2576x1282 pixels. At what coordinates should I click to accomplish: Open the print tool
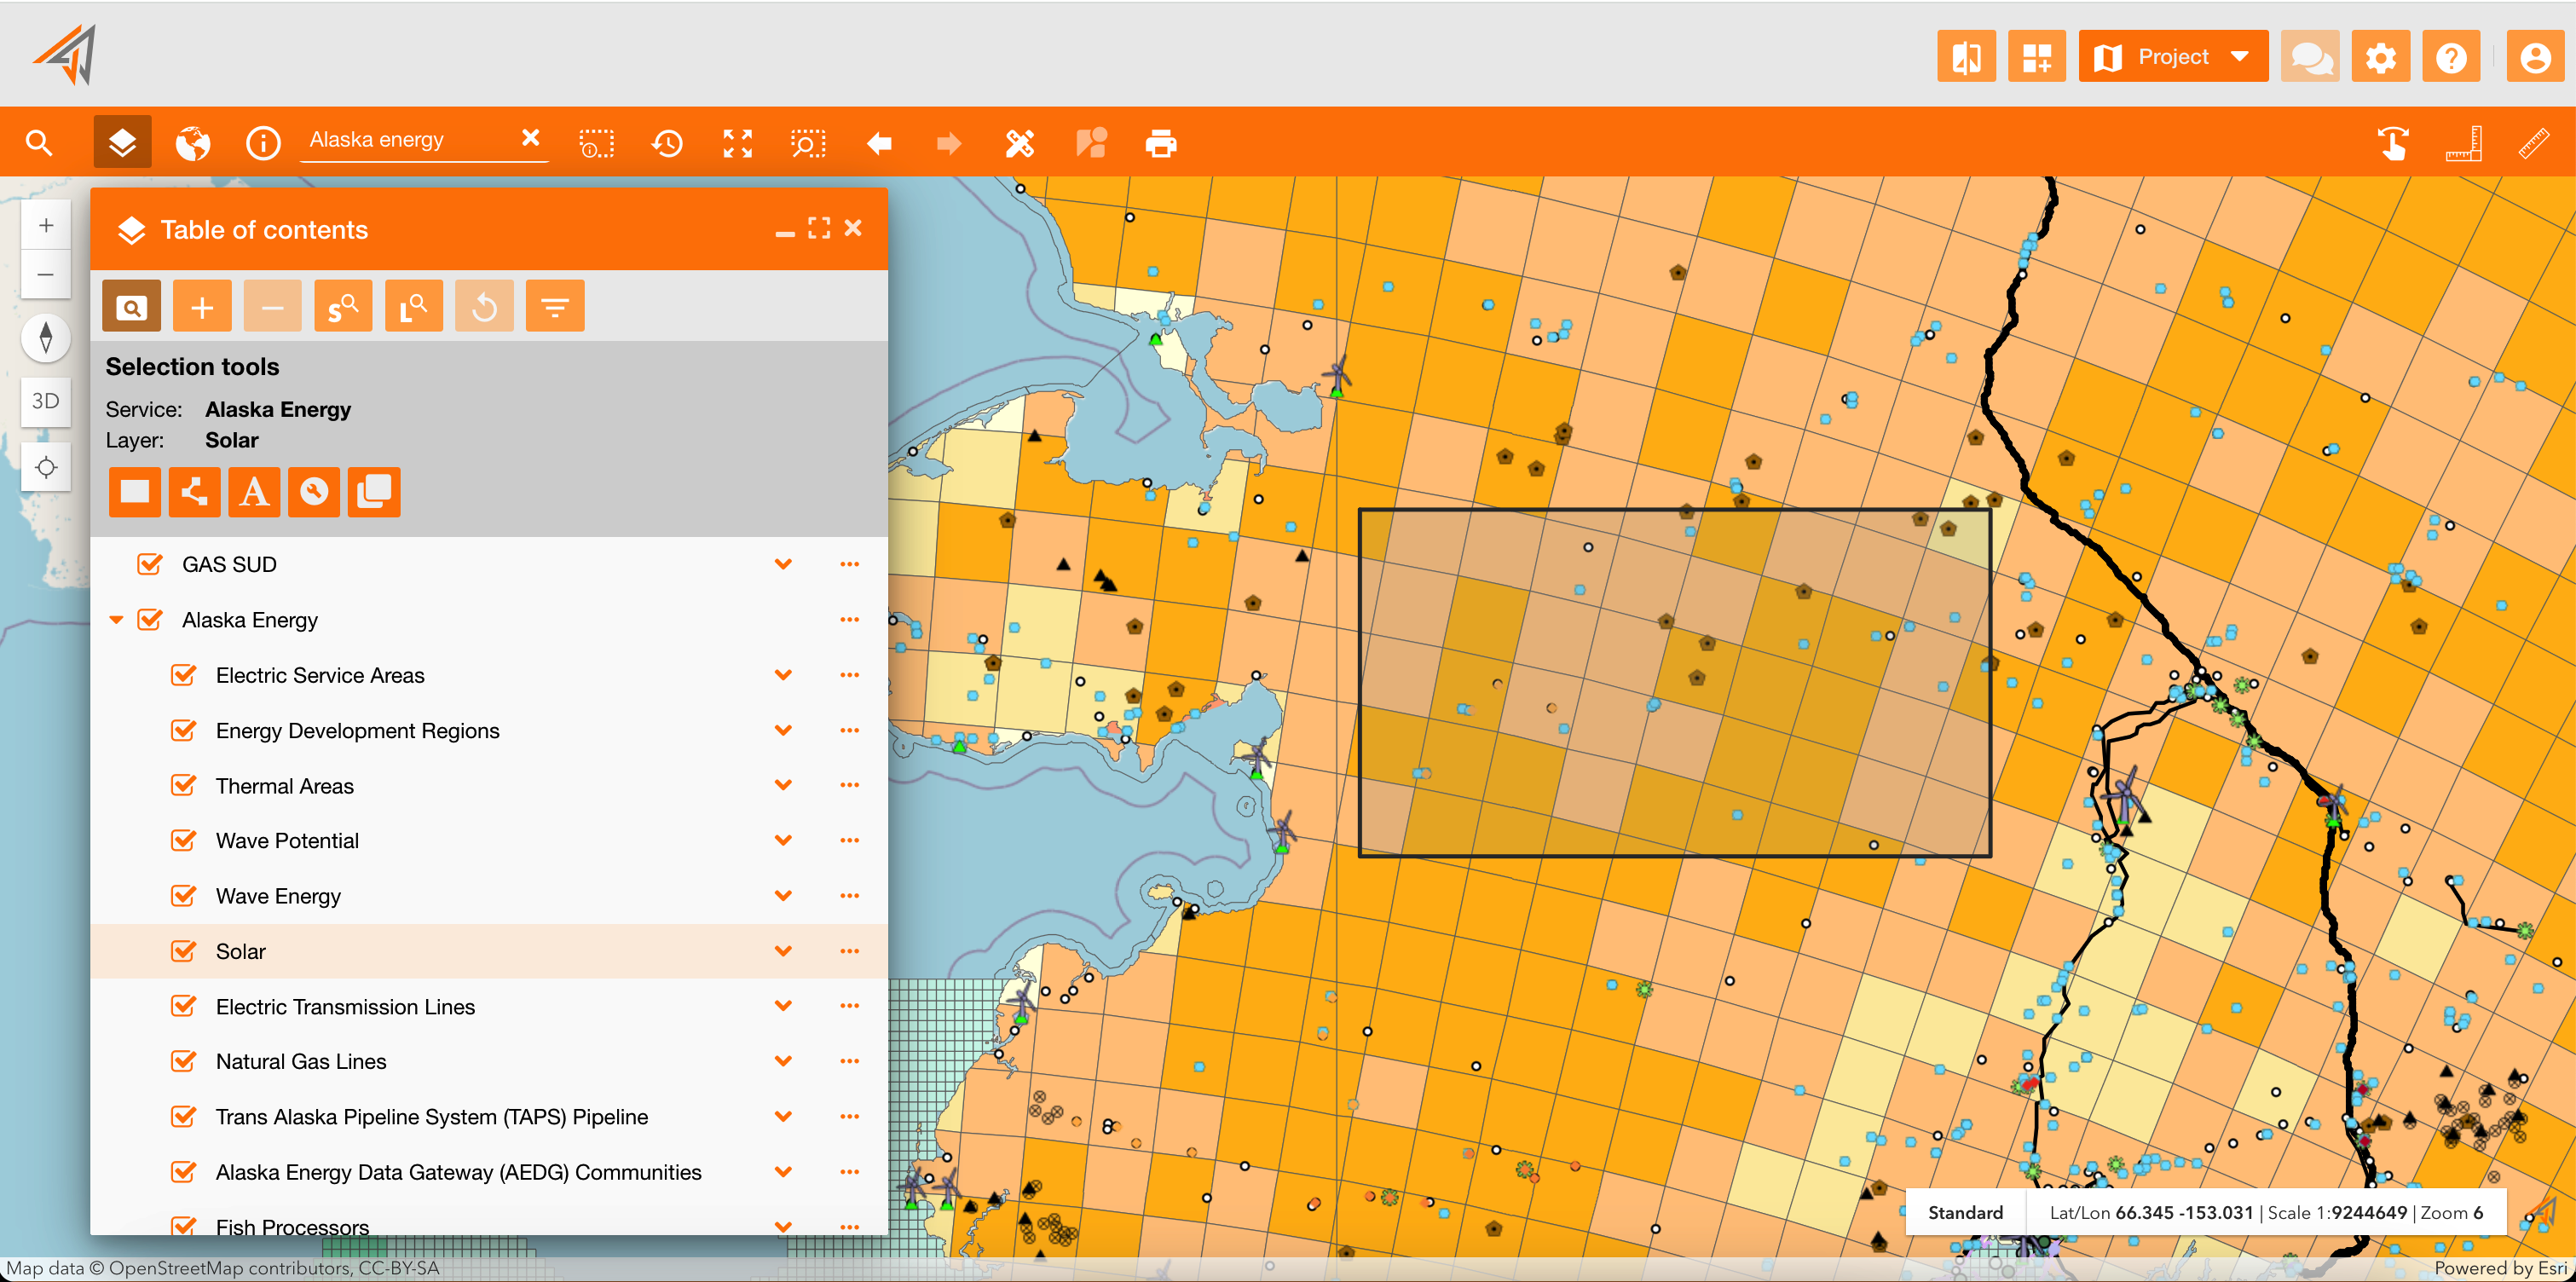point(1161,143)
